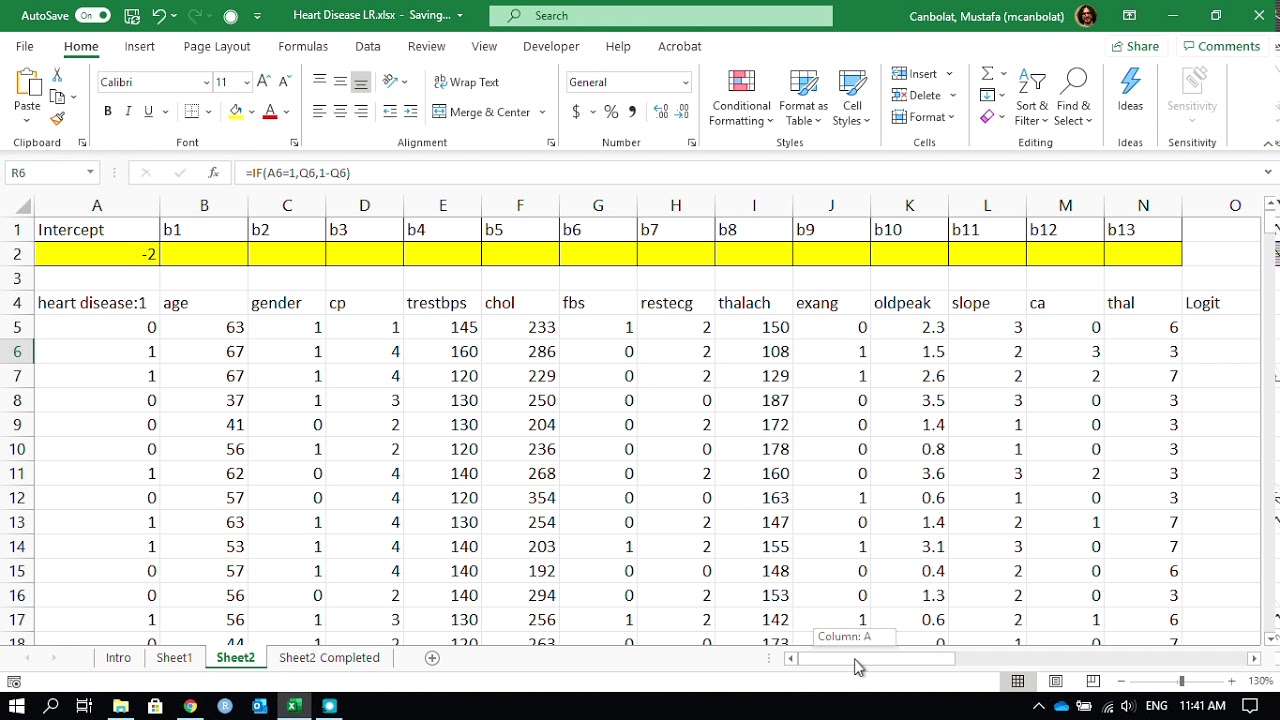Click the yellow Fill Color bucket

(x=235, y=112)
